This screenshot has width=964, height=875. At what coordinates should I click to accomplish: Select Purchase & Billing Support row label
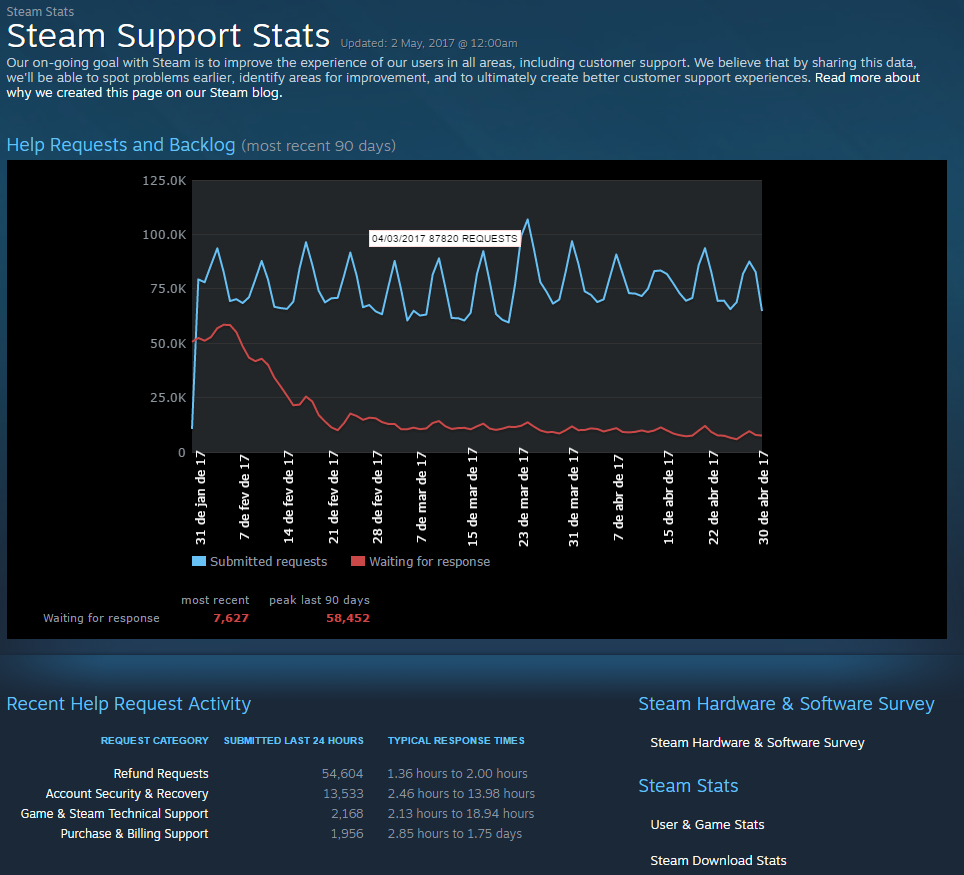134,834
